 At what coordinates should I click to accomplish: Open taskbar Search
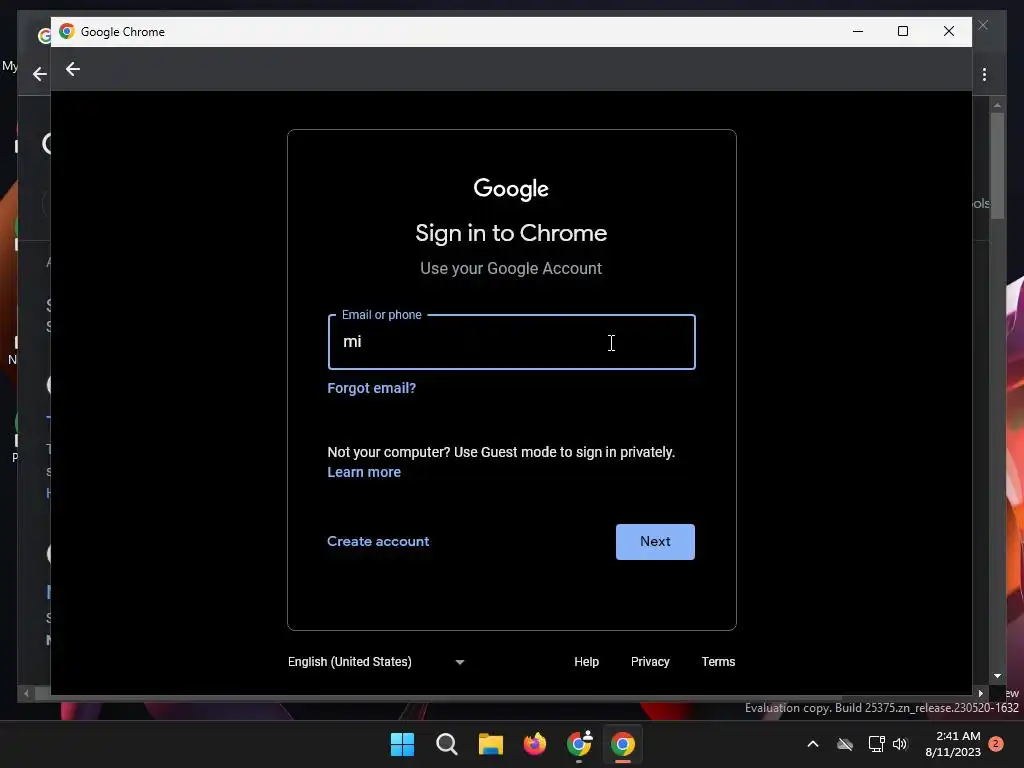coord(447,744)
